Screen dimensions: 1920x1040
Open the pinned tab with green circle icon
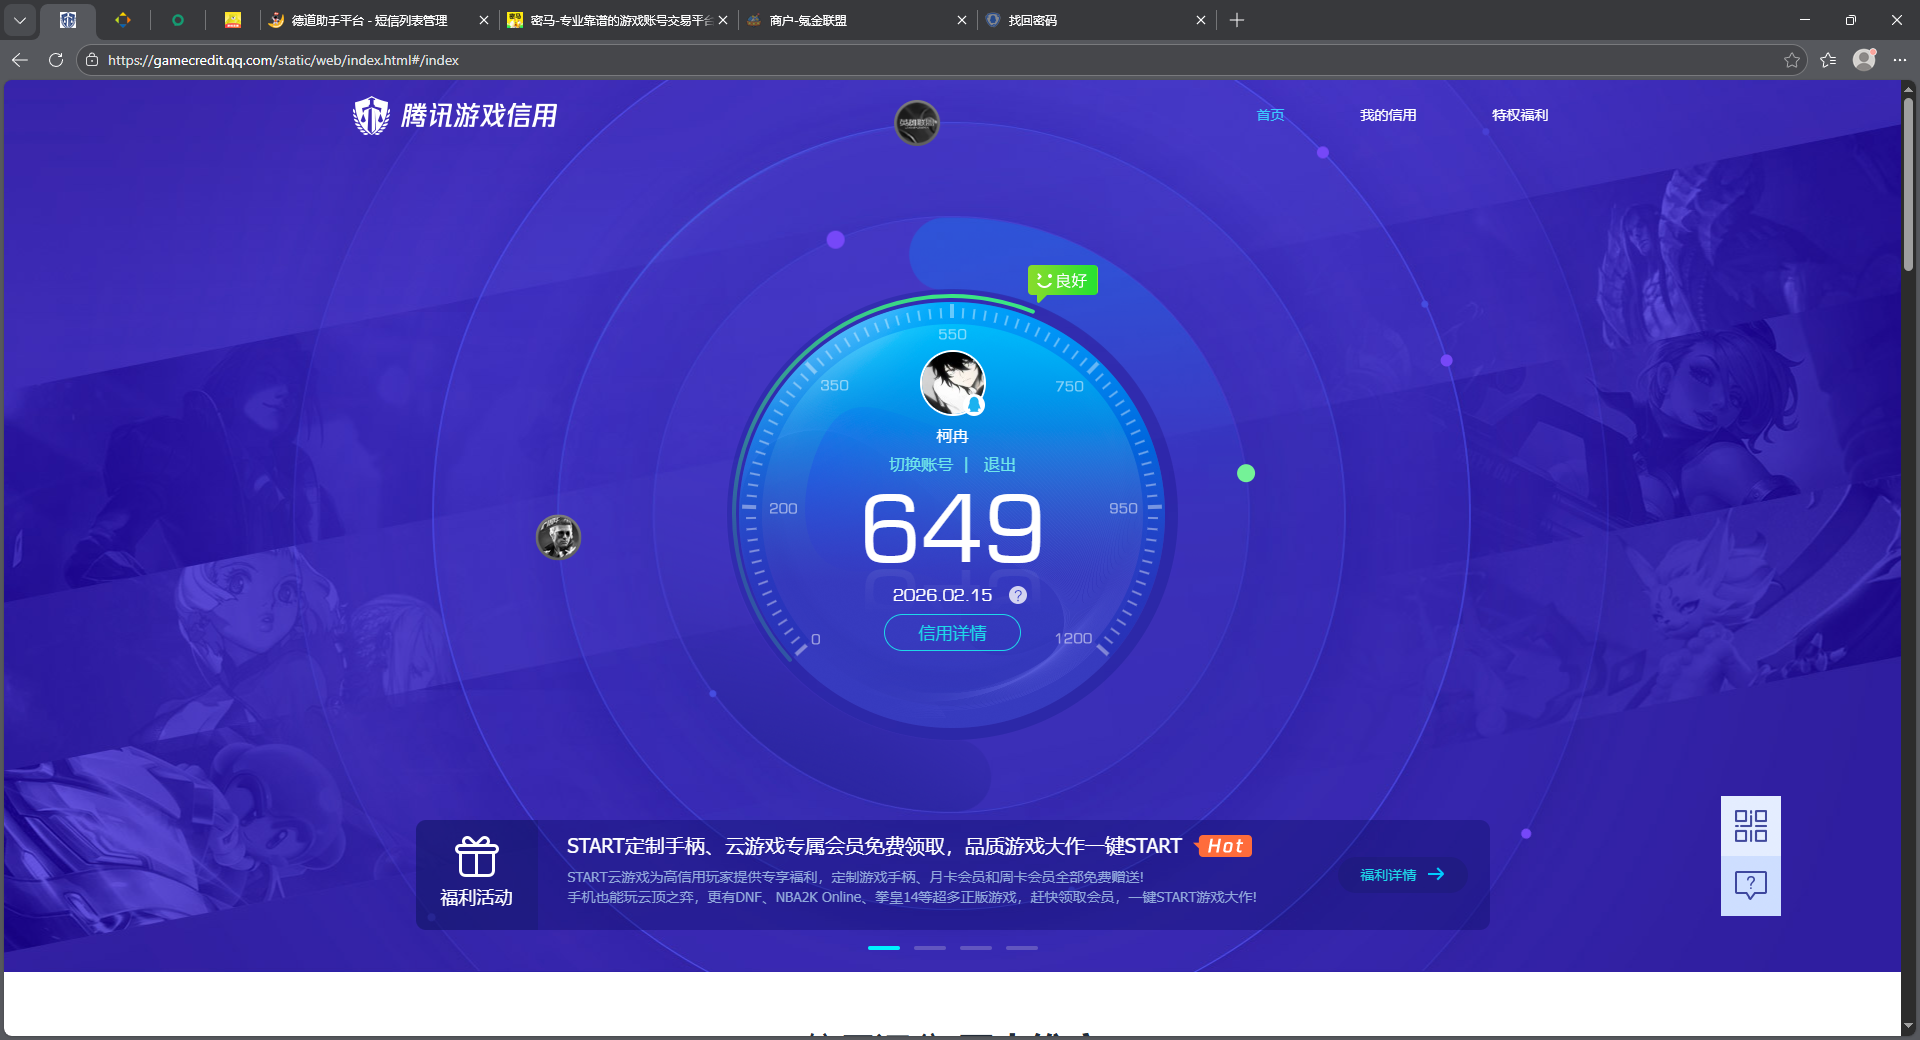[x=178, y=20]
